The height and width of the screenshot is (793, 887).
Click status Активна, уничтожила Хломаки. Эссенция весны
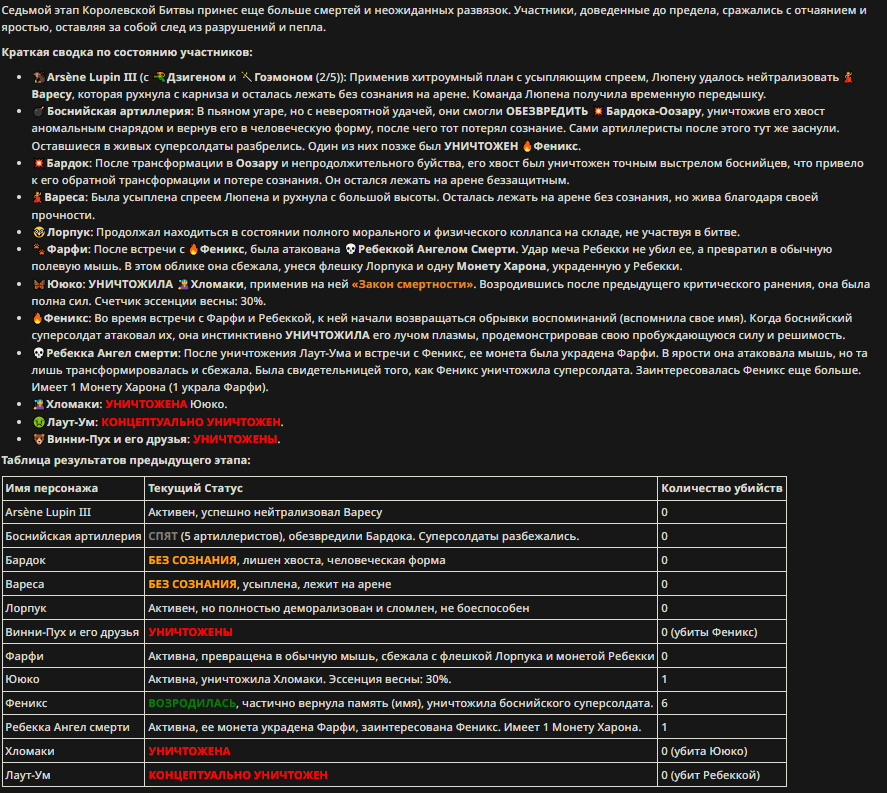401,679
